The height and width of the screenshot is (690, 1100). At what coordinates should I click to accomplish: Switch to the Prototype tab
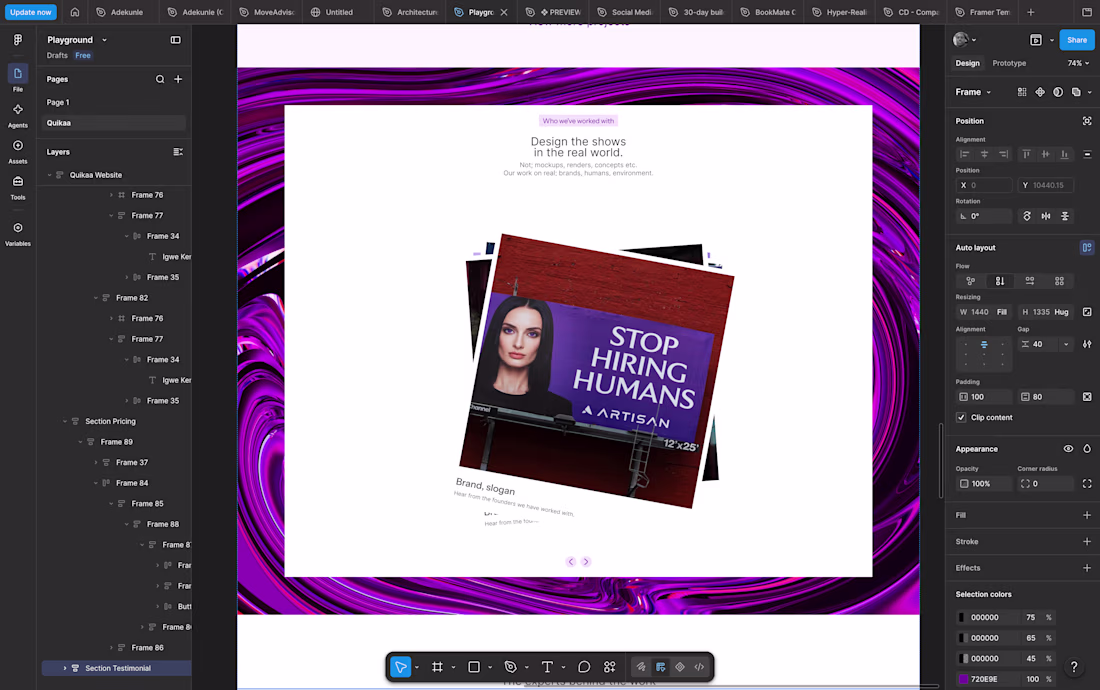tap(1009, 63)
